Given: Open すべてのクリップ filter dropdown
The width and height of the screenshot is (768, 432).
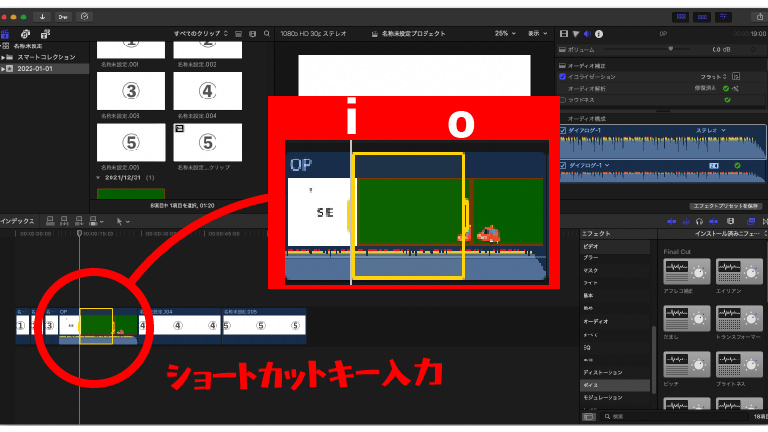Looking at the screenshot, I should 201,34.
